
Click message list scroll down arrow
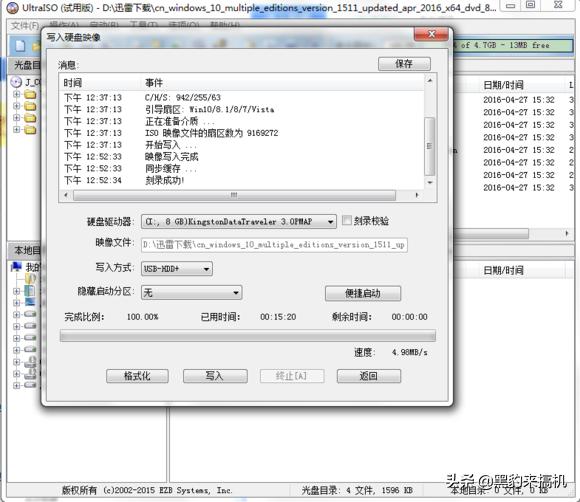click(x=429, y=182)
